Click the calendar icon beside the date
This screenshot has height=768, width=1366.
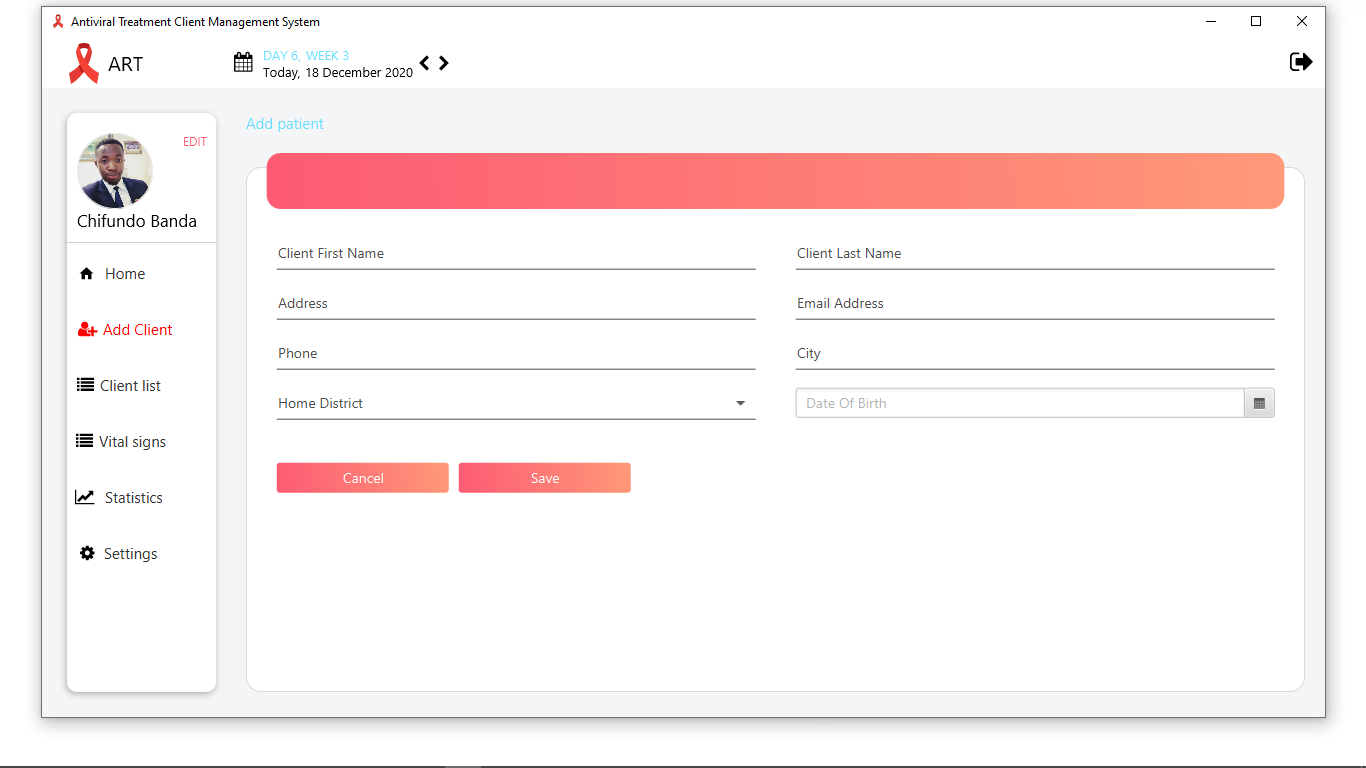(x=242, y=62)
